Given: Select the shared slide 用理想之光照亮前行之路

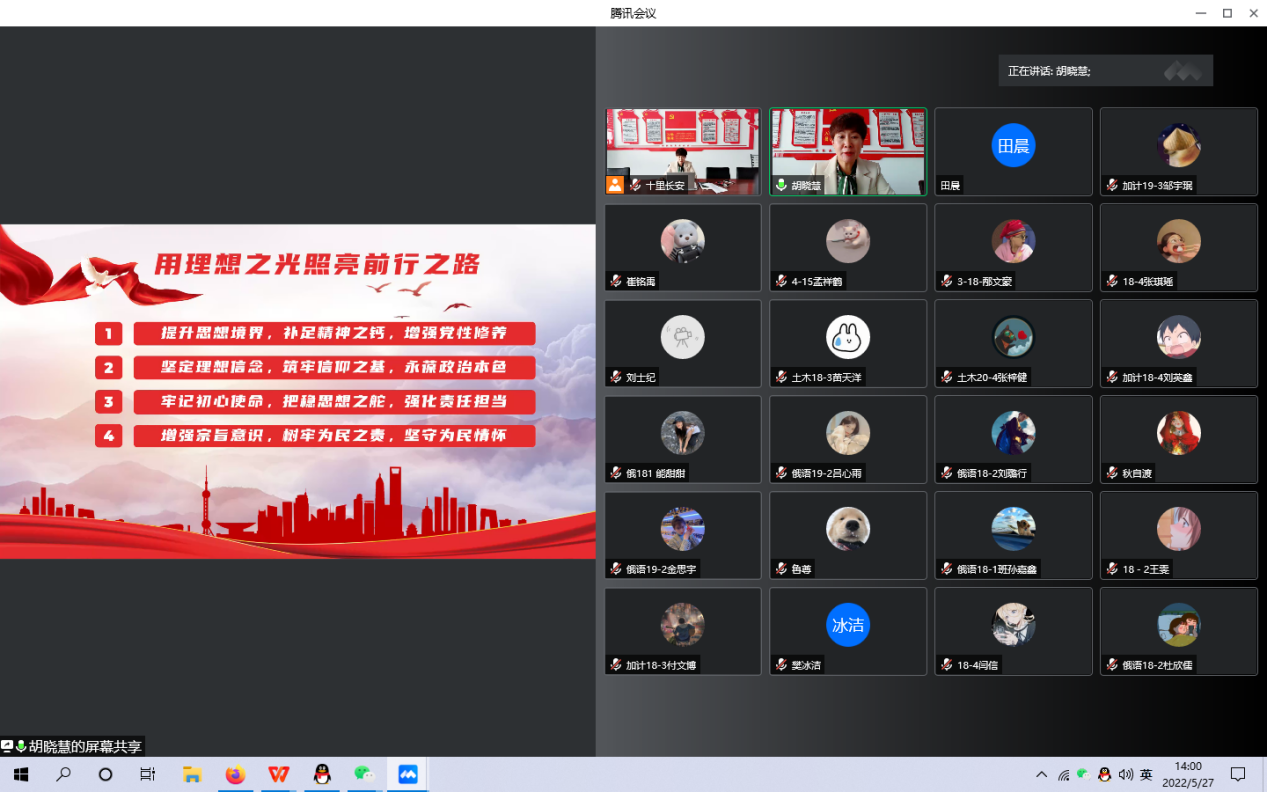Looking at the screenshot, I should point(298,391).
